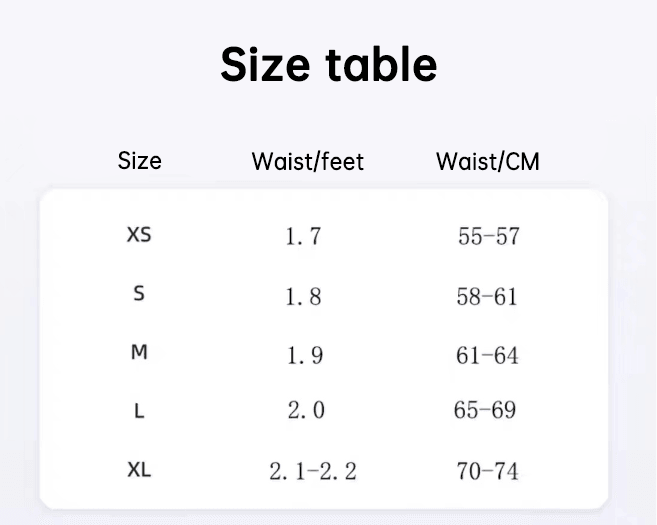The width and height of the screenshot is (657, 525).
Task: Choose the S size label
Action: [x=139, y=294]
